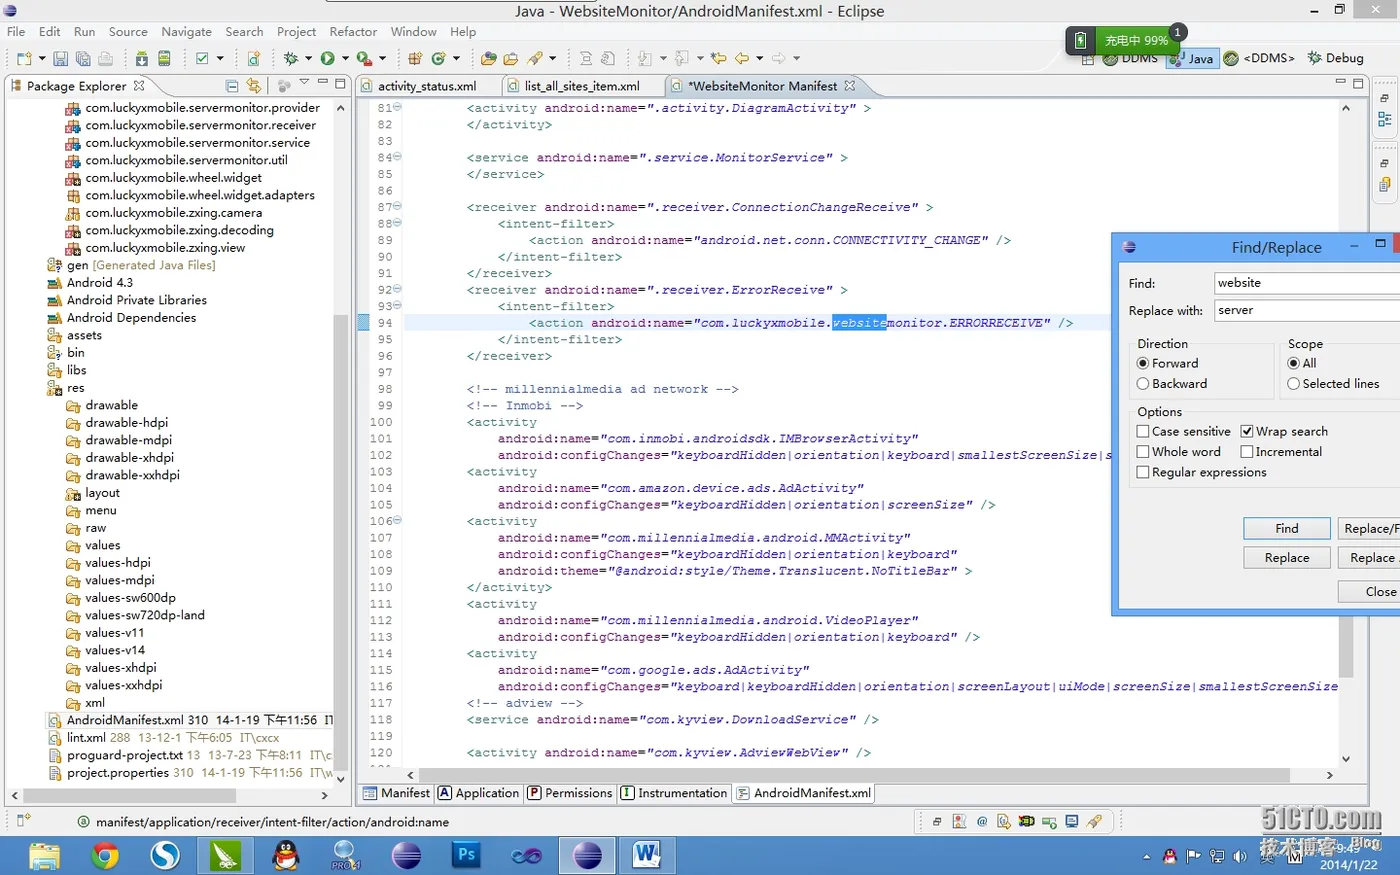The height and width of the screenshot is (875, 1400).
Task: Switch to the Permissions tab
Action: pos(570,793)
